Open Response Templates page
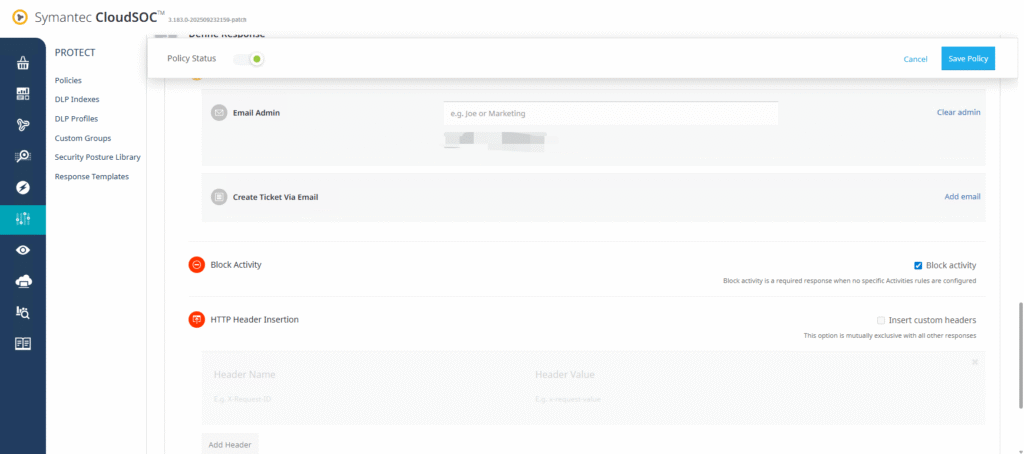Screen dimensions: 1024x454 coord(91,176)
